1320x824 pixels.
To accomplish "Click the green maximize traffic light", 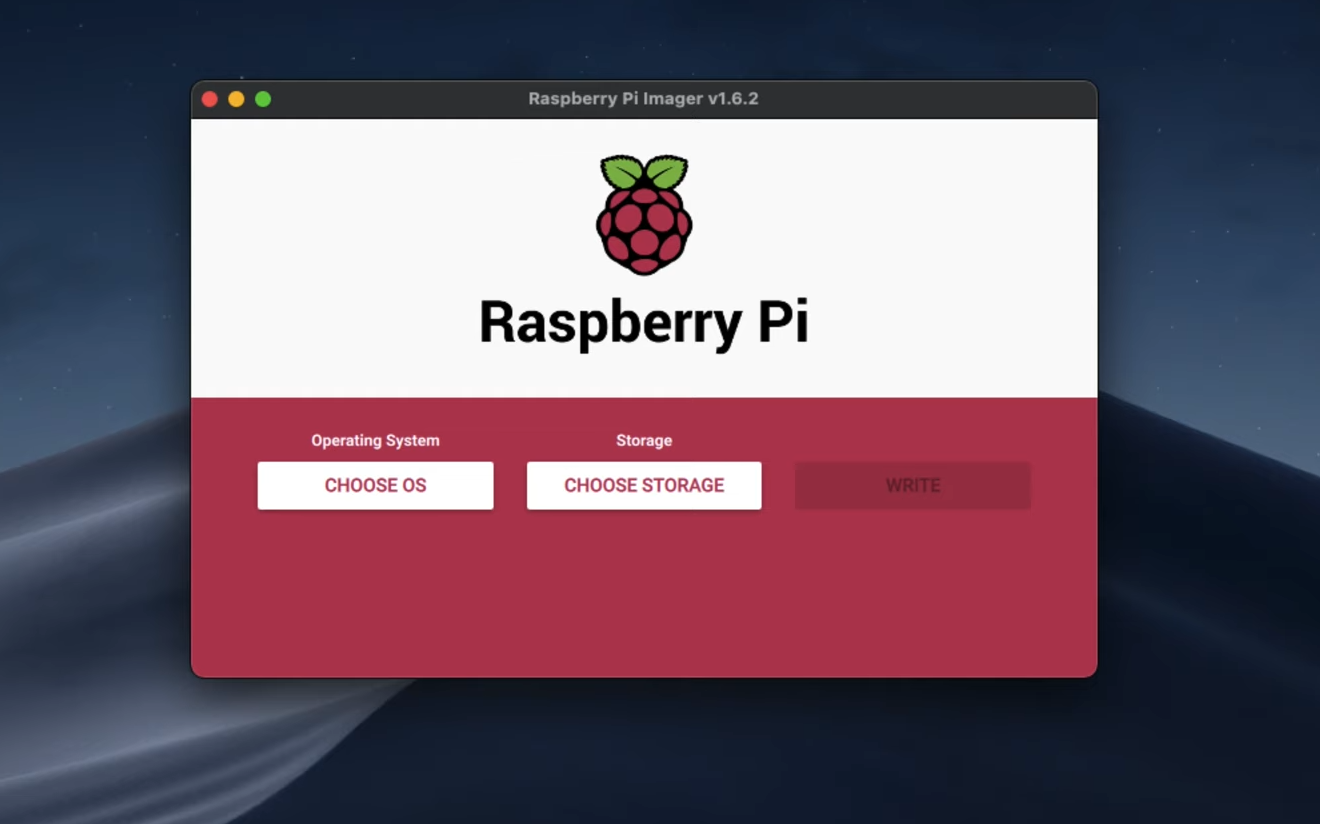I will [x=263, y=99].
